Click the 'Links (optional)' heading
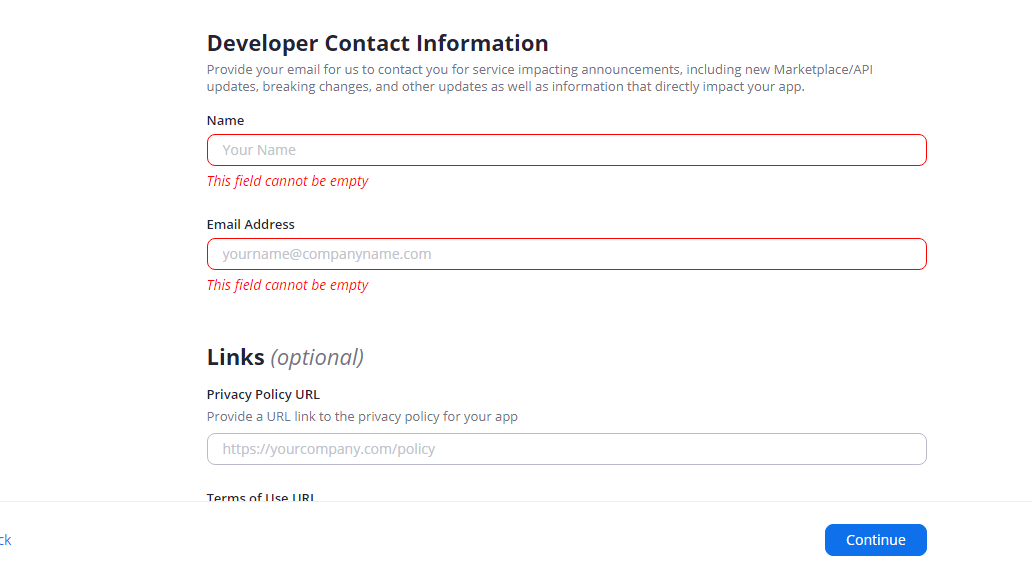Image resolution: width=1032 pixels, height=568 pixels. point(285,357)
